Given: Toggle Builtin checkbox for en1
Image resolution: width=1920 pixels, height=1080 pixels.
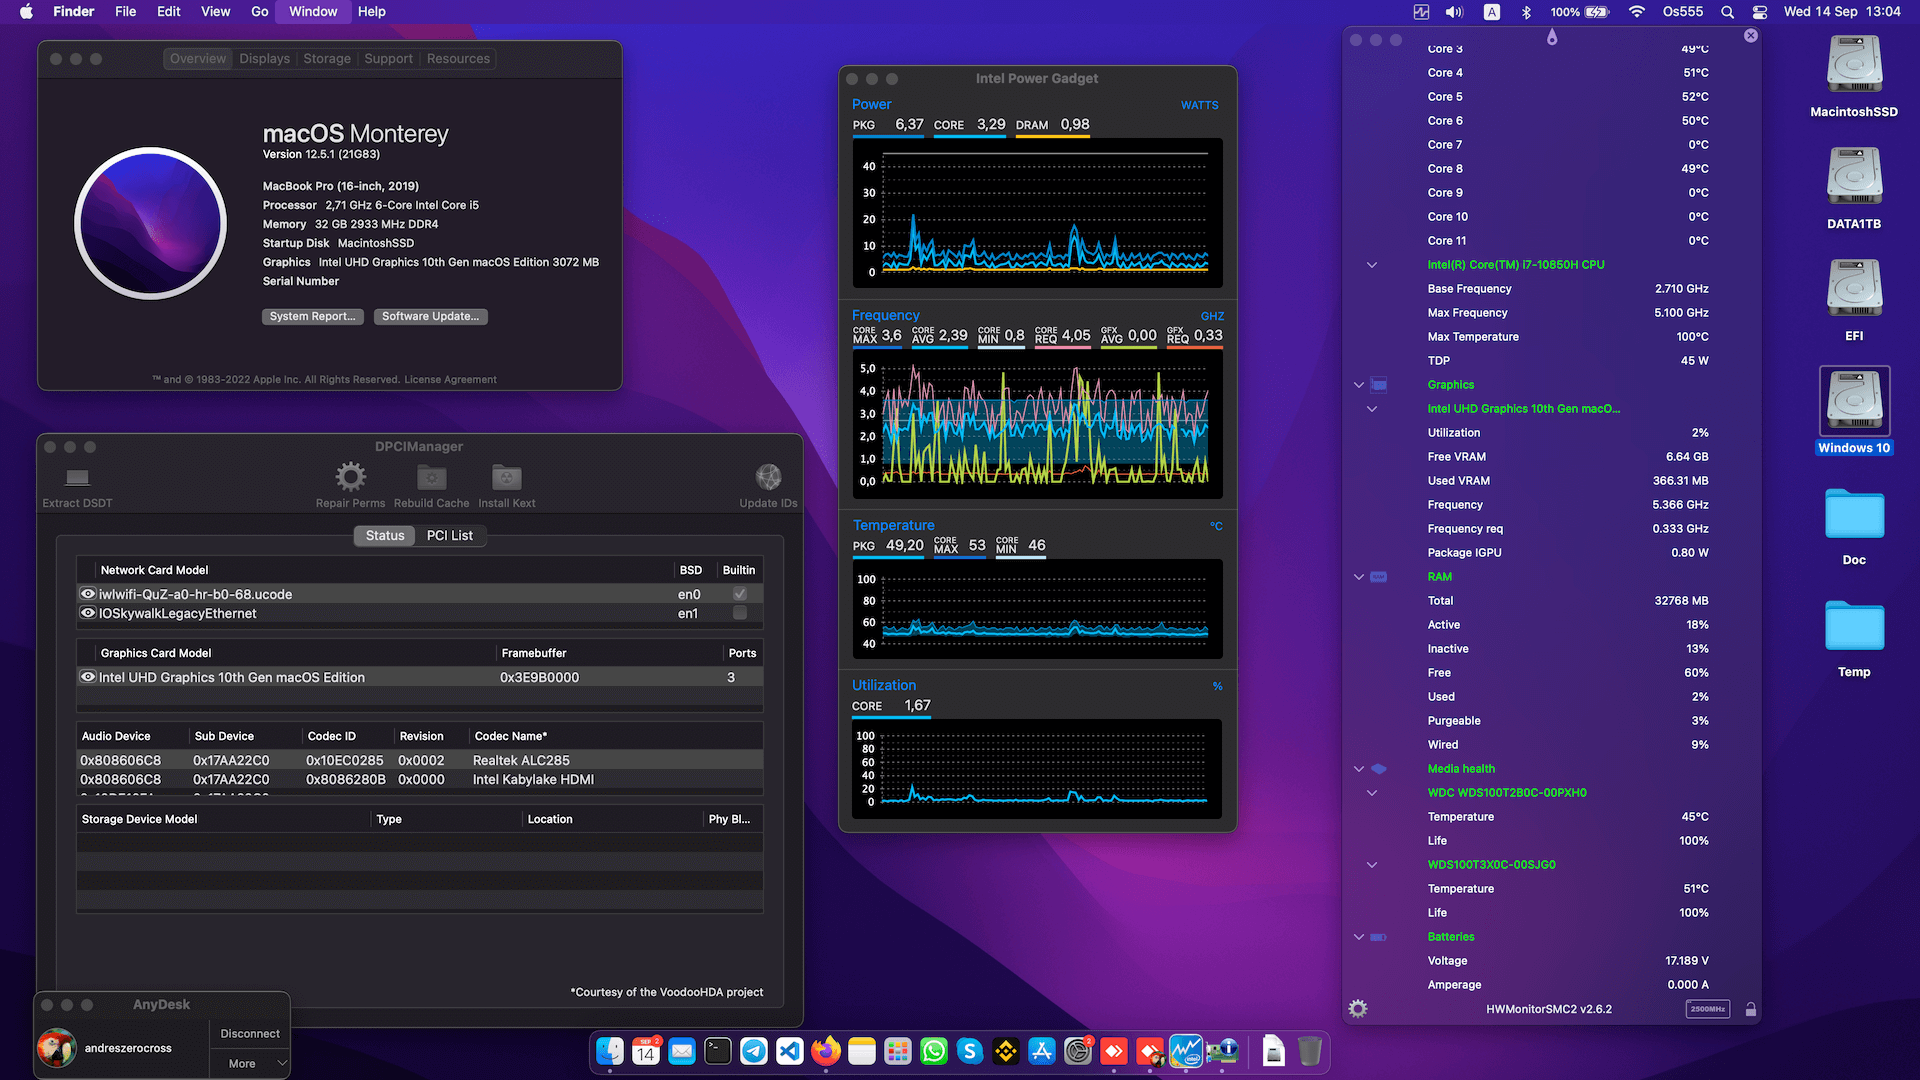Looking at the screenshot, I should (740, 613).
